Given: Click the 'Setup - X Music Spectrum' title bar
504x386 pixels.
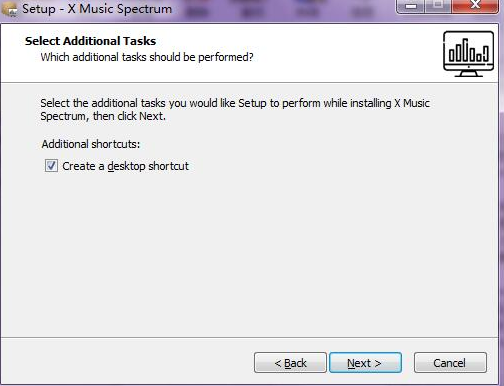Looking at the screenshot, I should [97, 9].
